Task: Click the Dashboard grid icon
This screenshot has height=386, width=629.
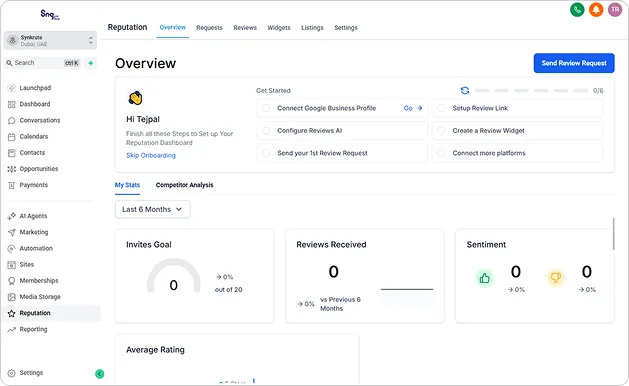Action: (x=12, y=104)
